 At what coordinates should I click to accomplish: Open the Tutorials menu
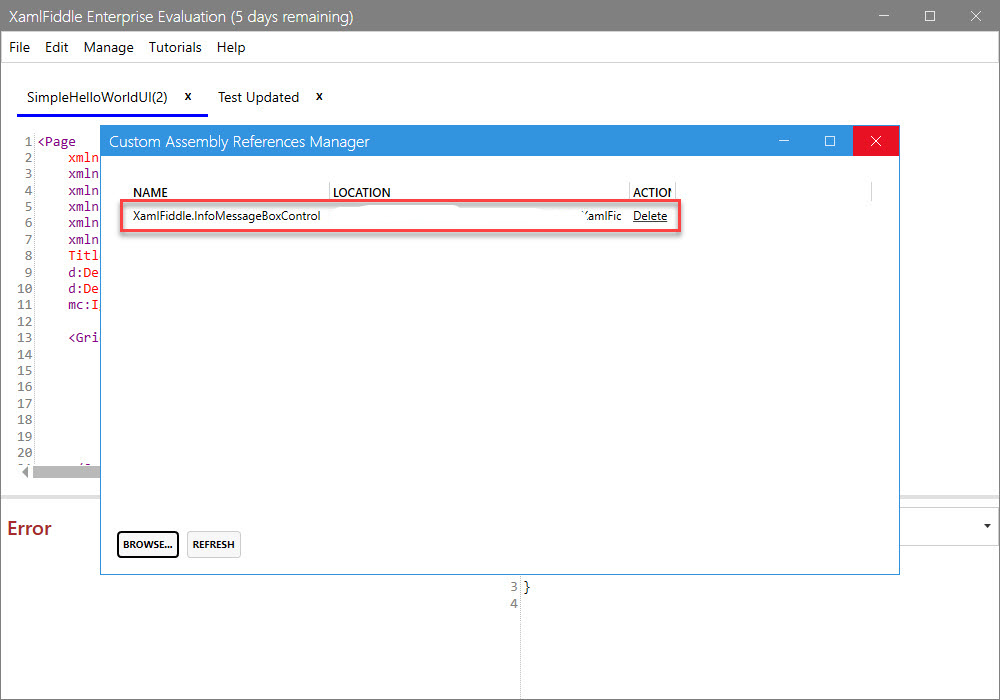(x=175, y=47)
